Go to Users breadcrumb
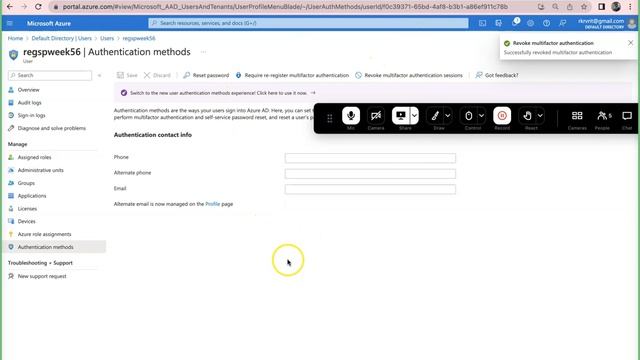 pos(107,38)
